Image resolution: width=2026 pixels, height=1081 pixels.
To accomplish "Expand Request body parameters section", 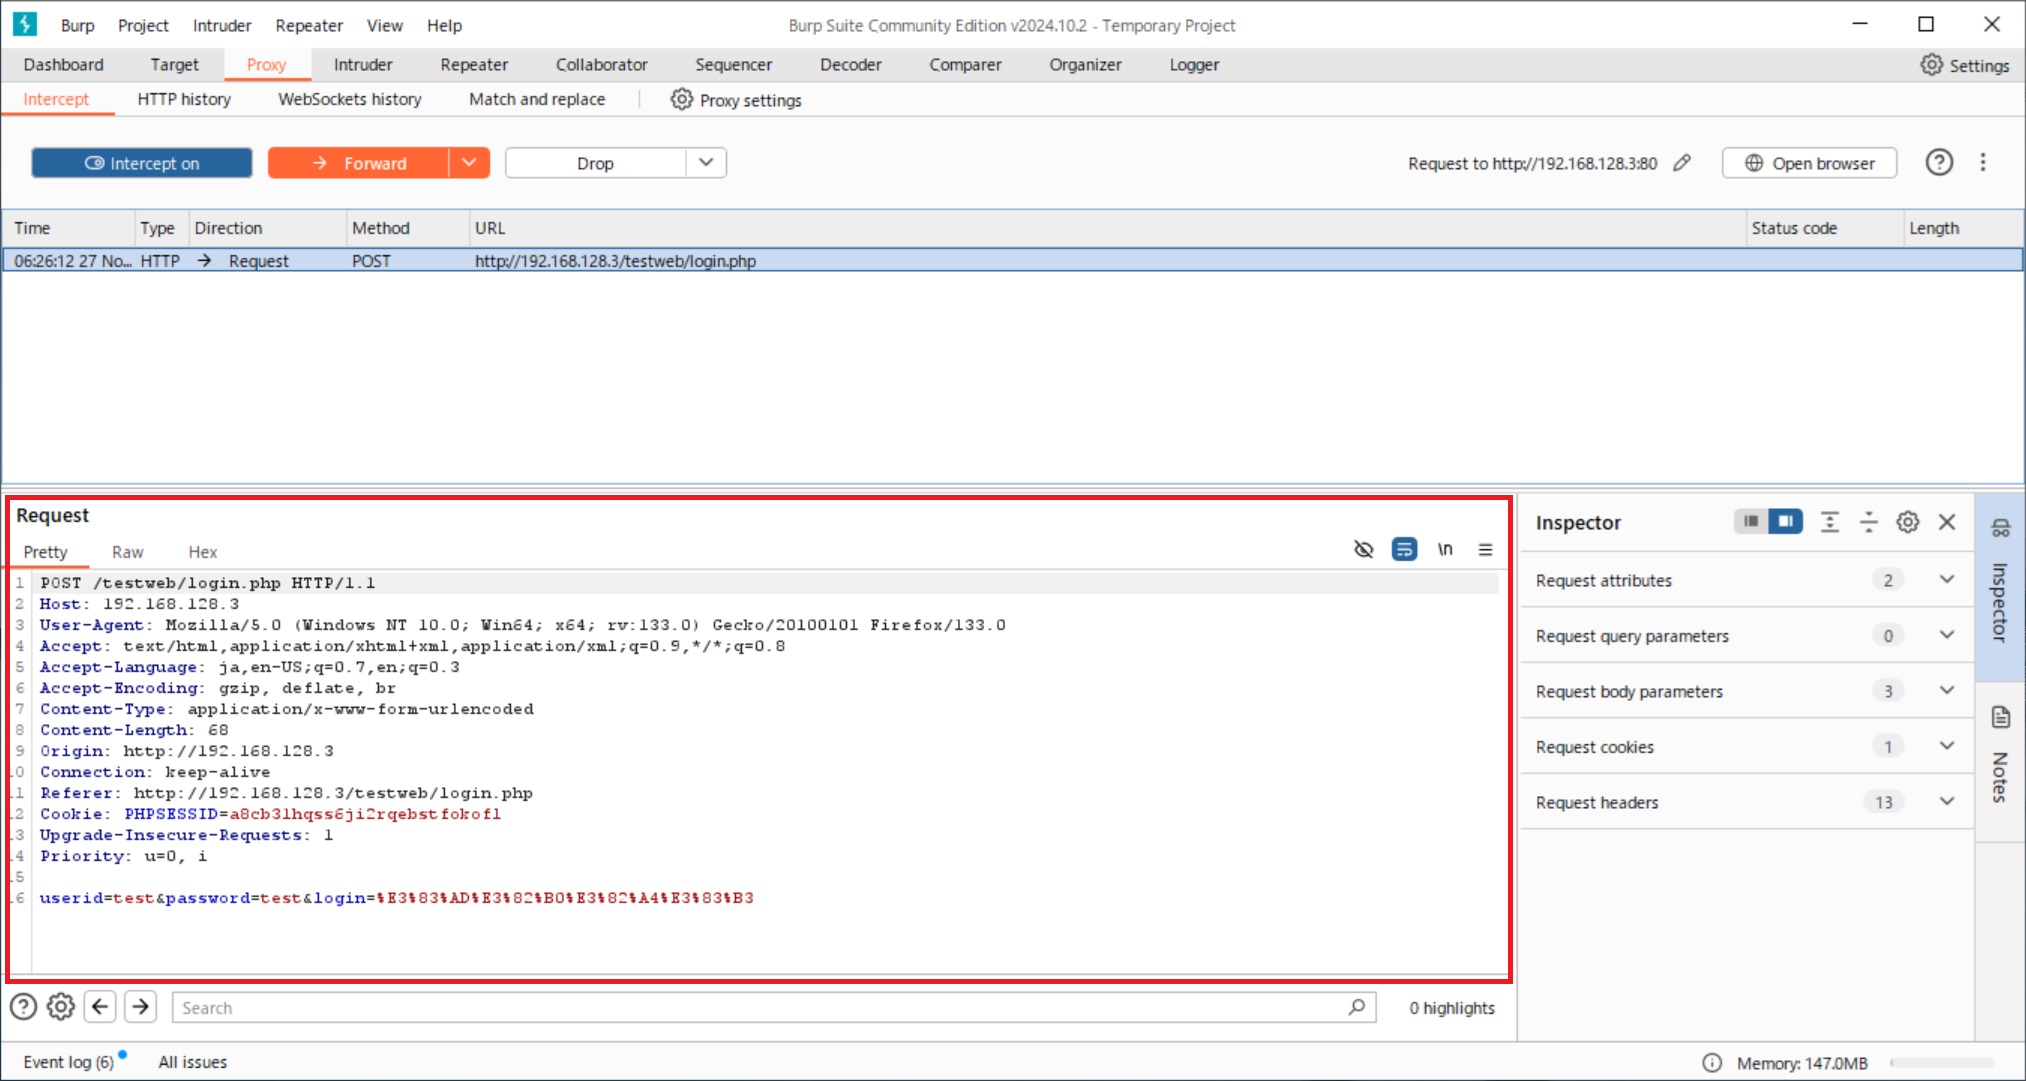I will coord(1947,691).
